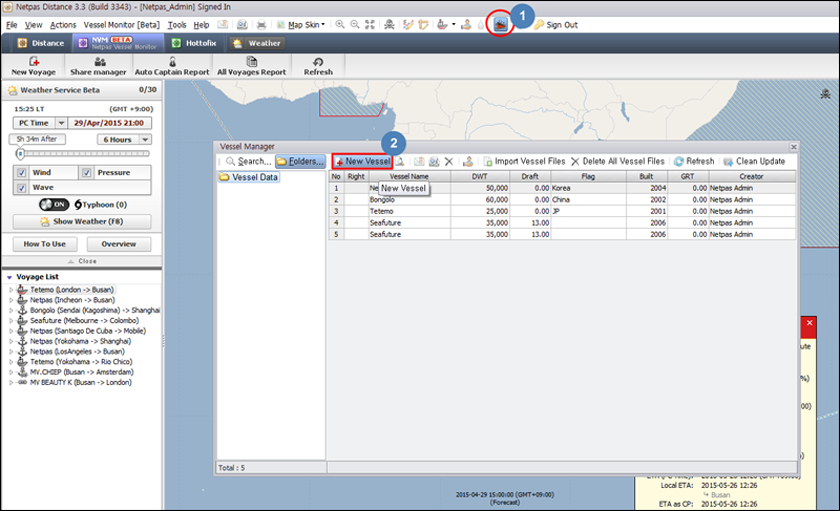
Task: Select the Tetemo vessel row
Action: 562,211
